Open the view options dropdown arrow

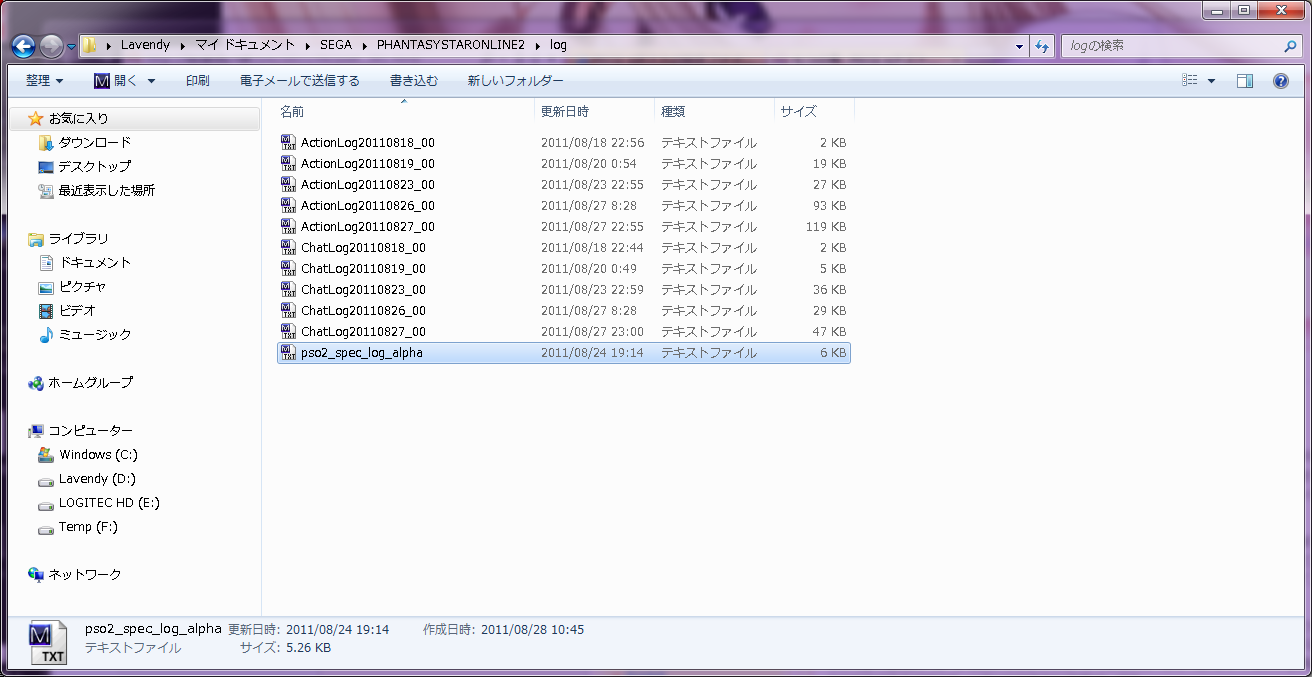click(1211, 80)
